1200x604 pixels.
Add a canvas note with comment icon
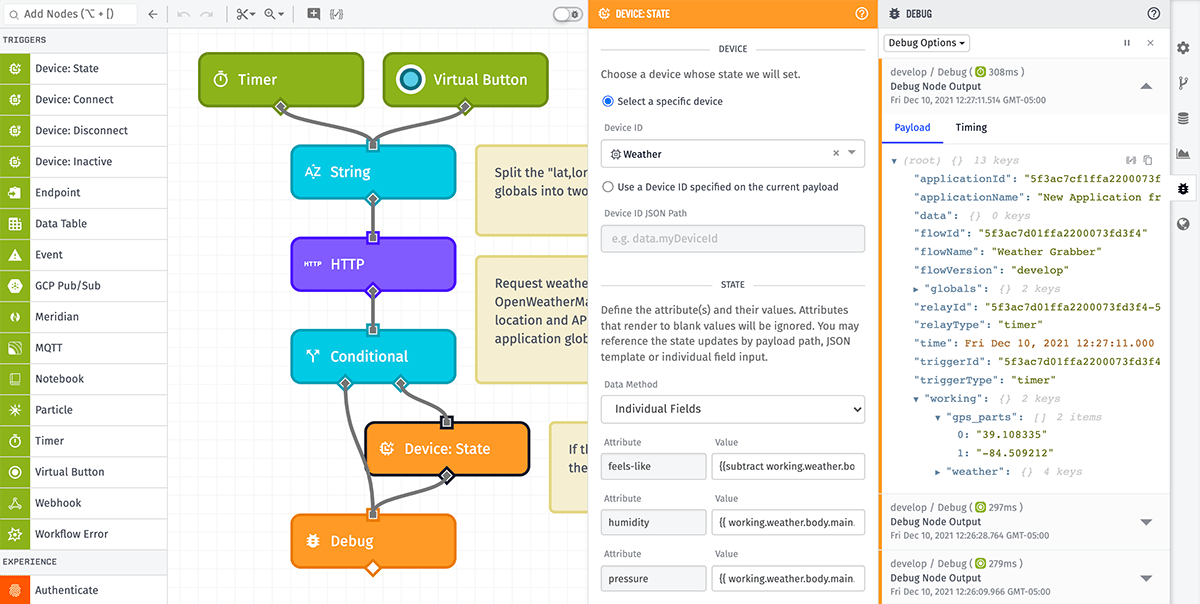click(314, 14)
